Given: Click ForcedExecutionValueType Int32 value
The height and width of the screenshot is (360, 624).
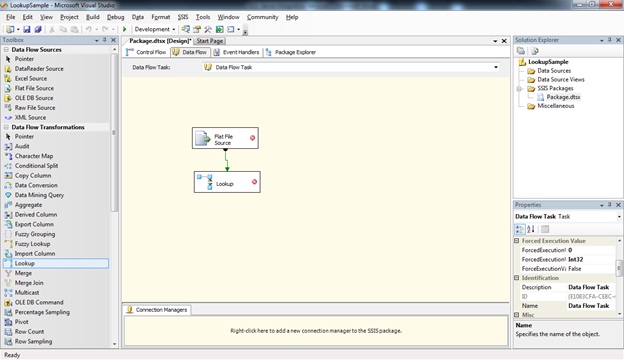Looking at the screenshot, I should coord(591,259).
